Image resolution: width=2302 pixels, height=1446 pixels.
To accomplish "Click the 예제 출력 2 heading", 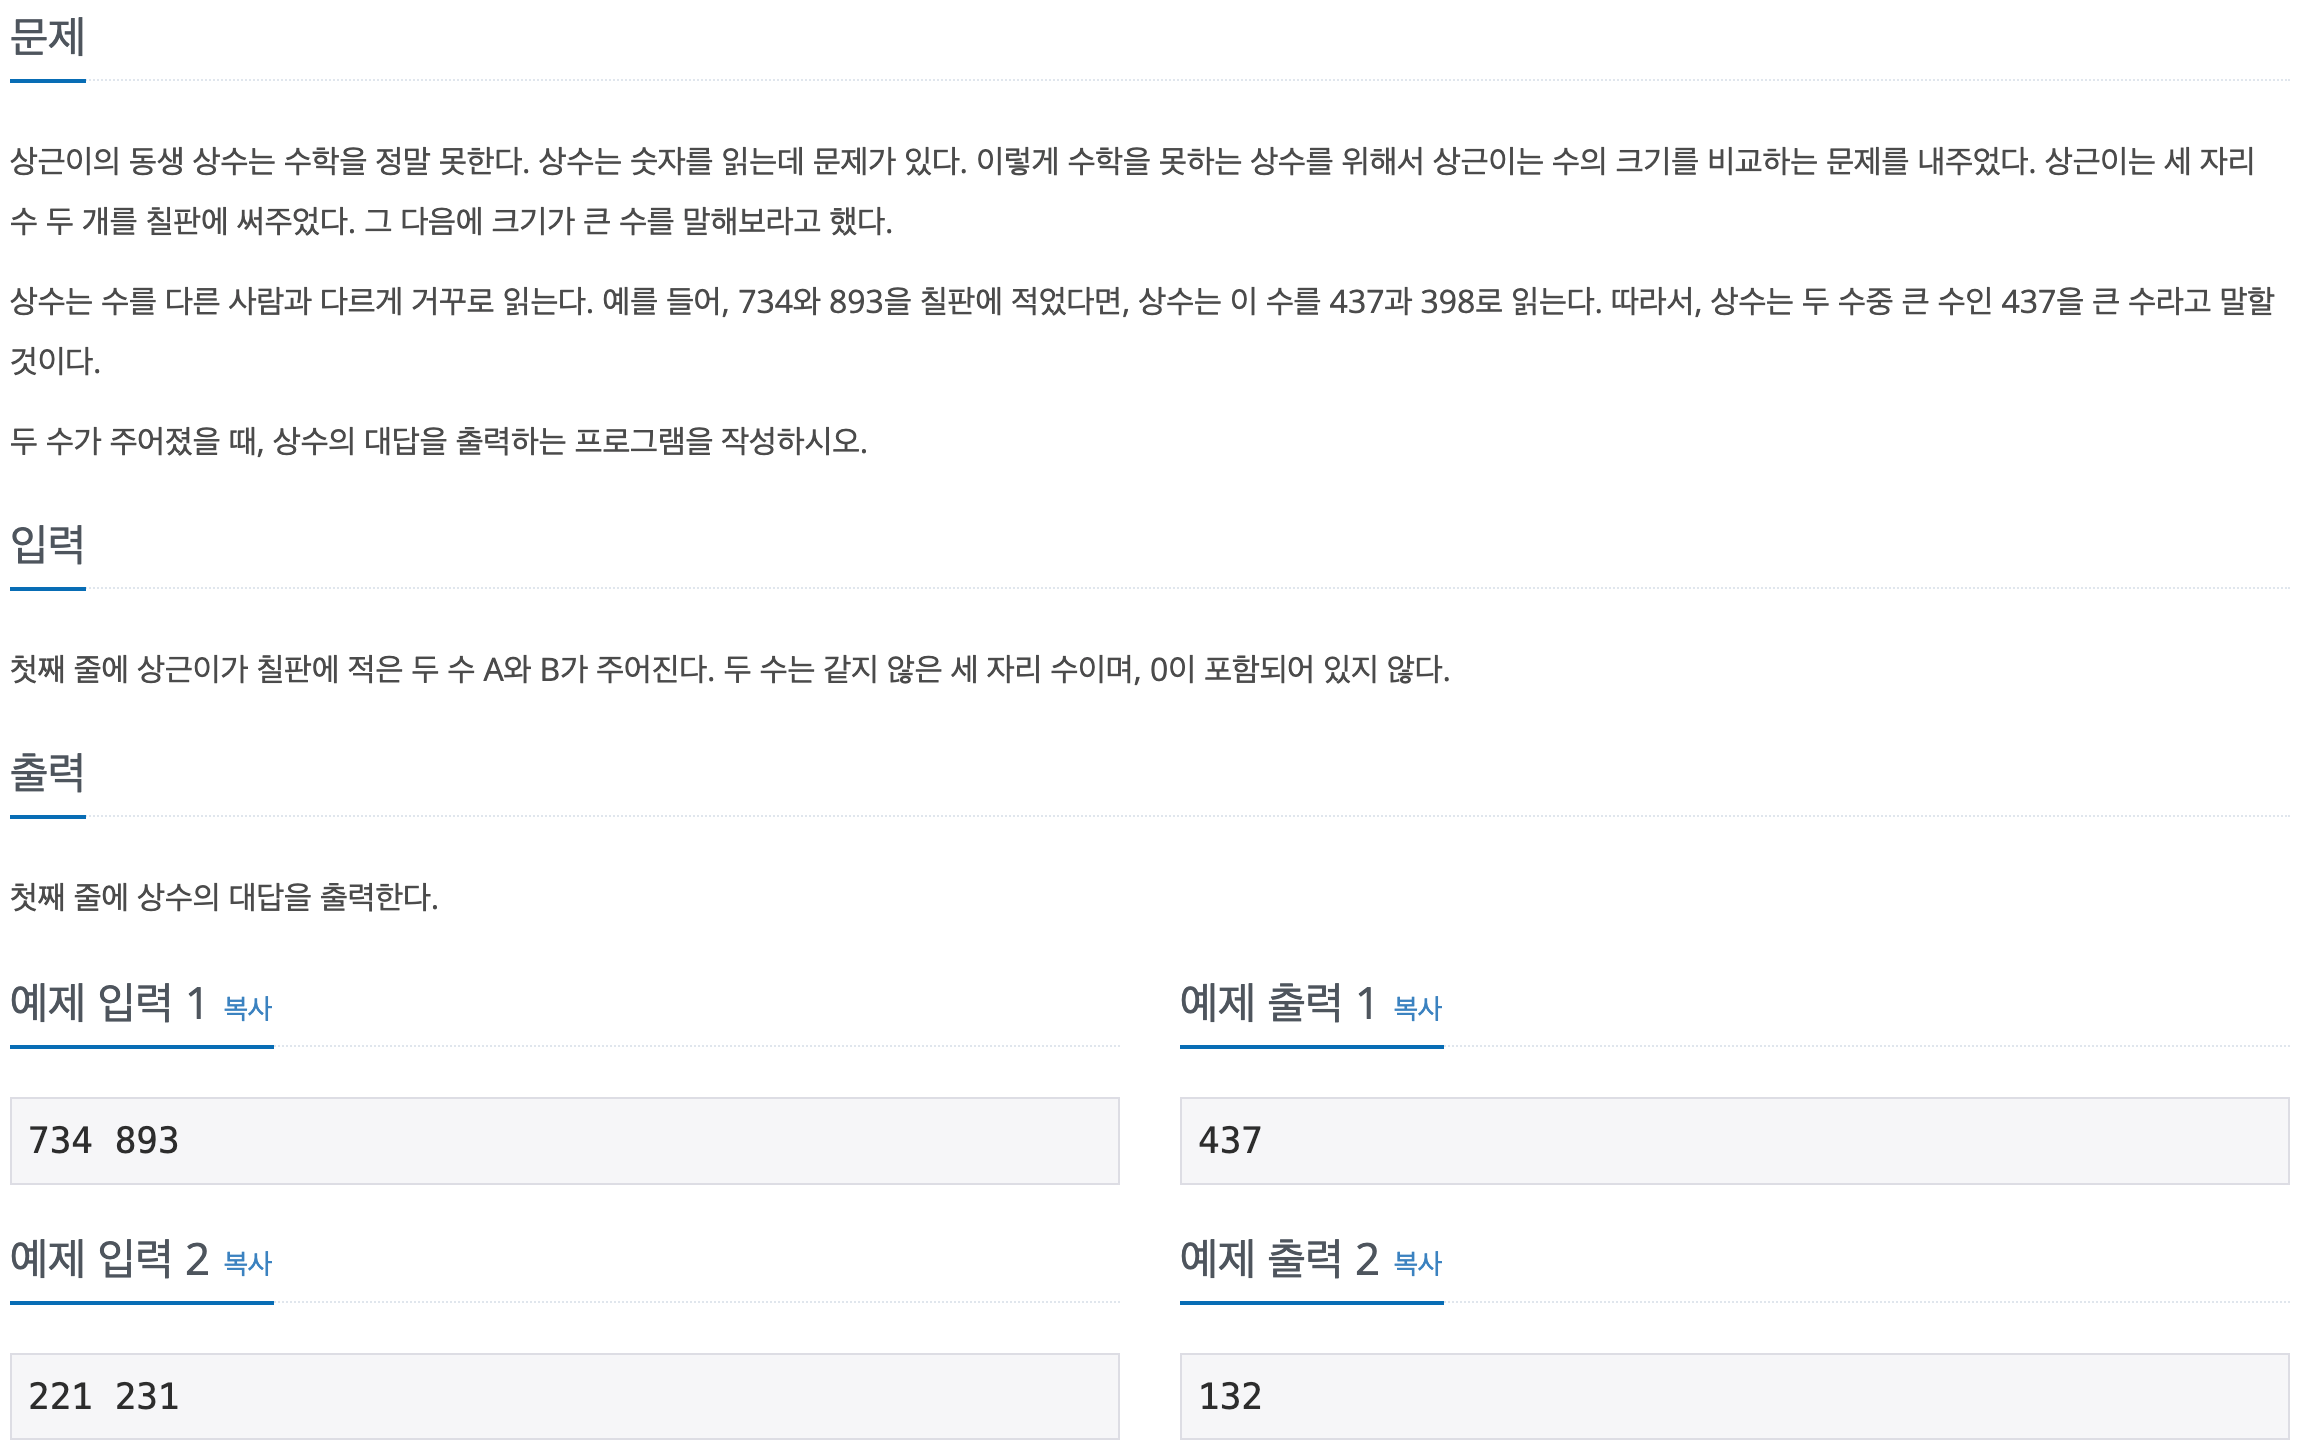I will 1279,1259.
